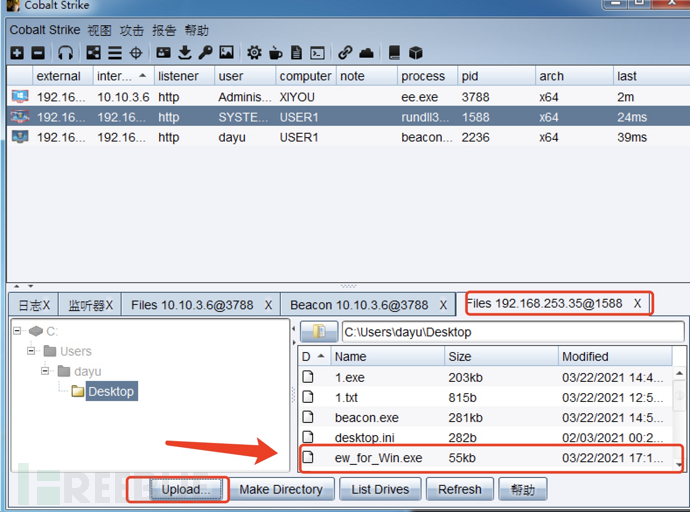Click the file path input field
The width and height of the screenshot is (690, 512).
[x=512, y=332]
